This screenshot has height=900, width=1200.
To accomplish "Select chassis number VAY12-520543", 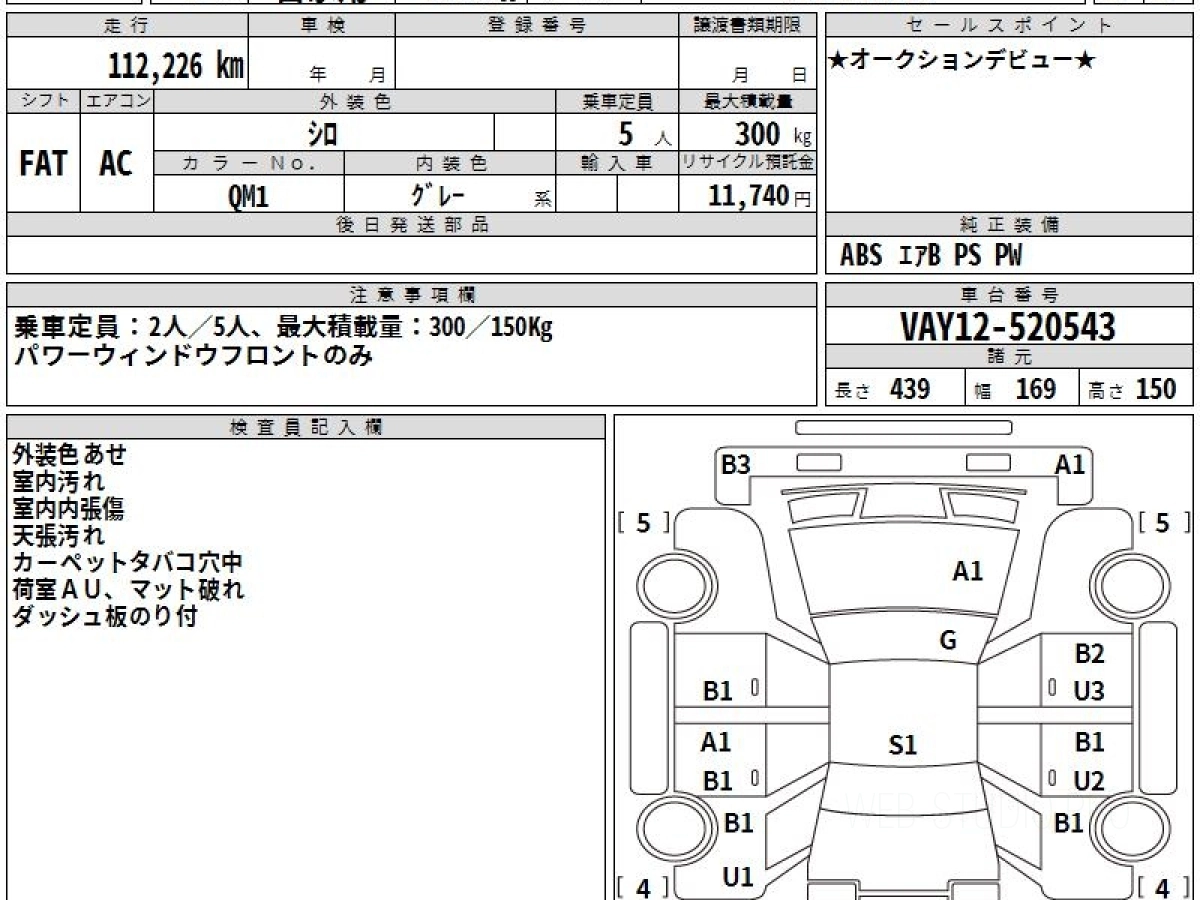I will coord(1008,326).
